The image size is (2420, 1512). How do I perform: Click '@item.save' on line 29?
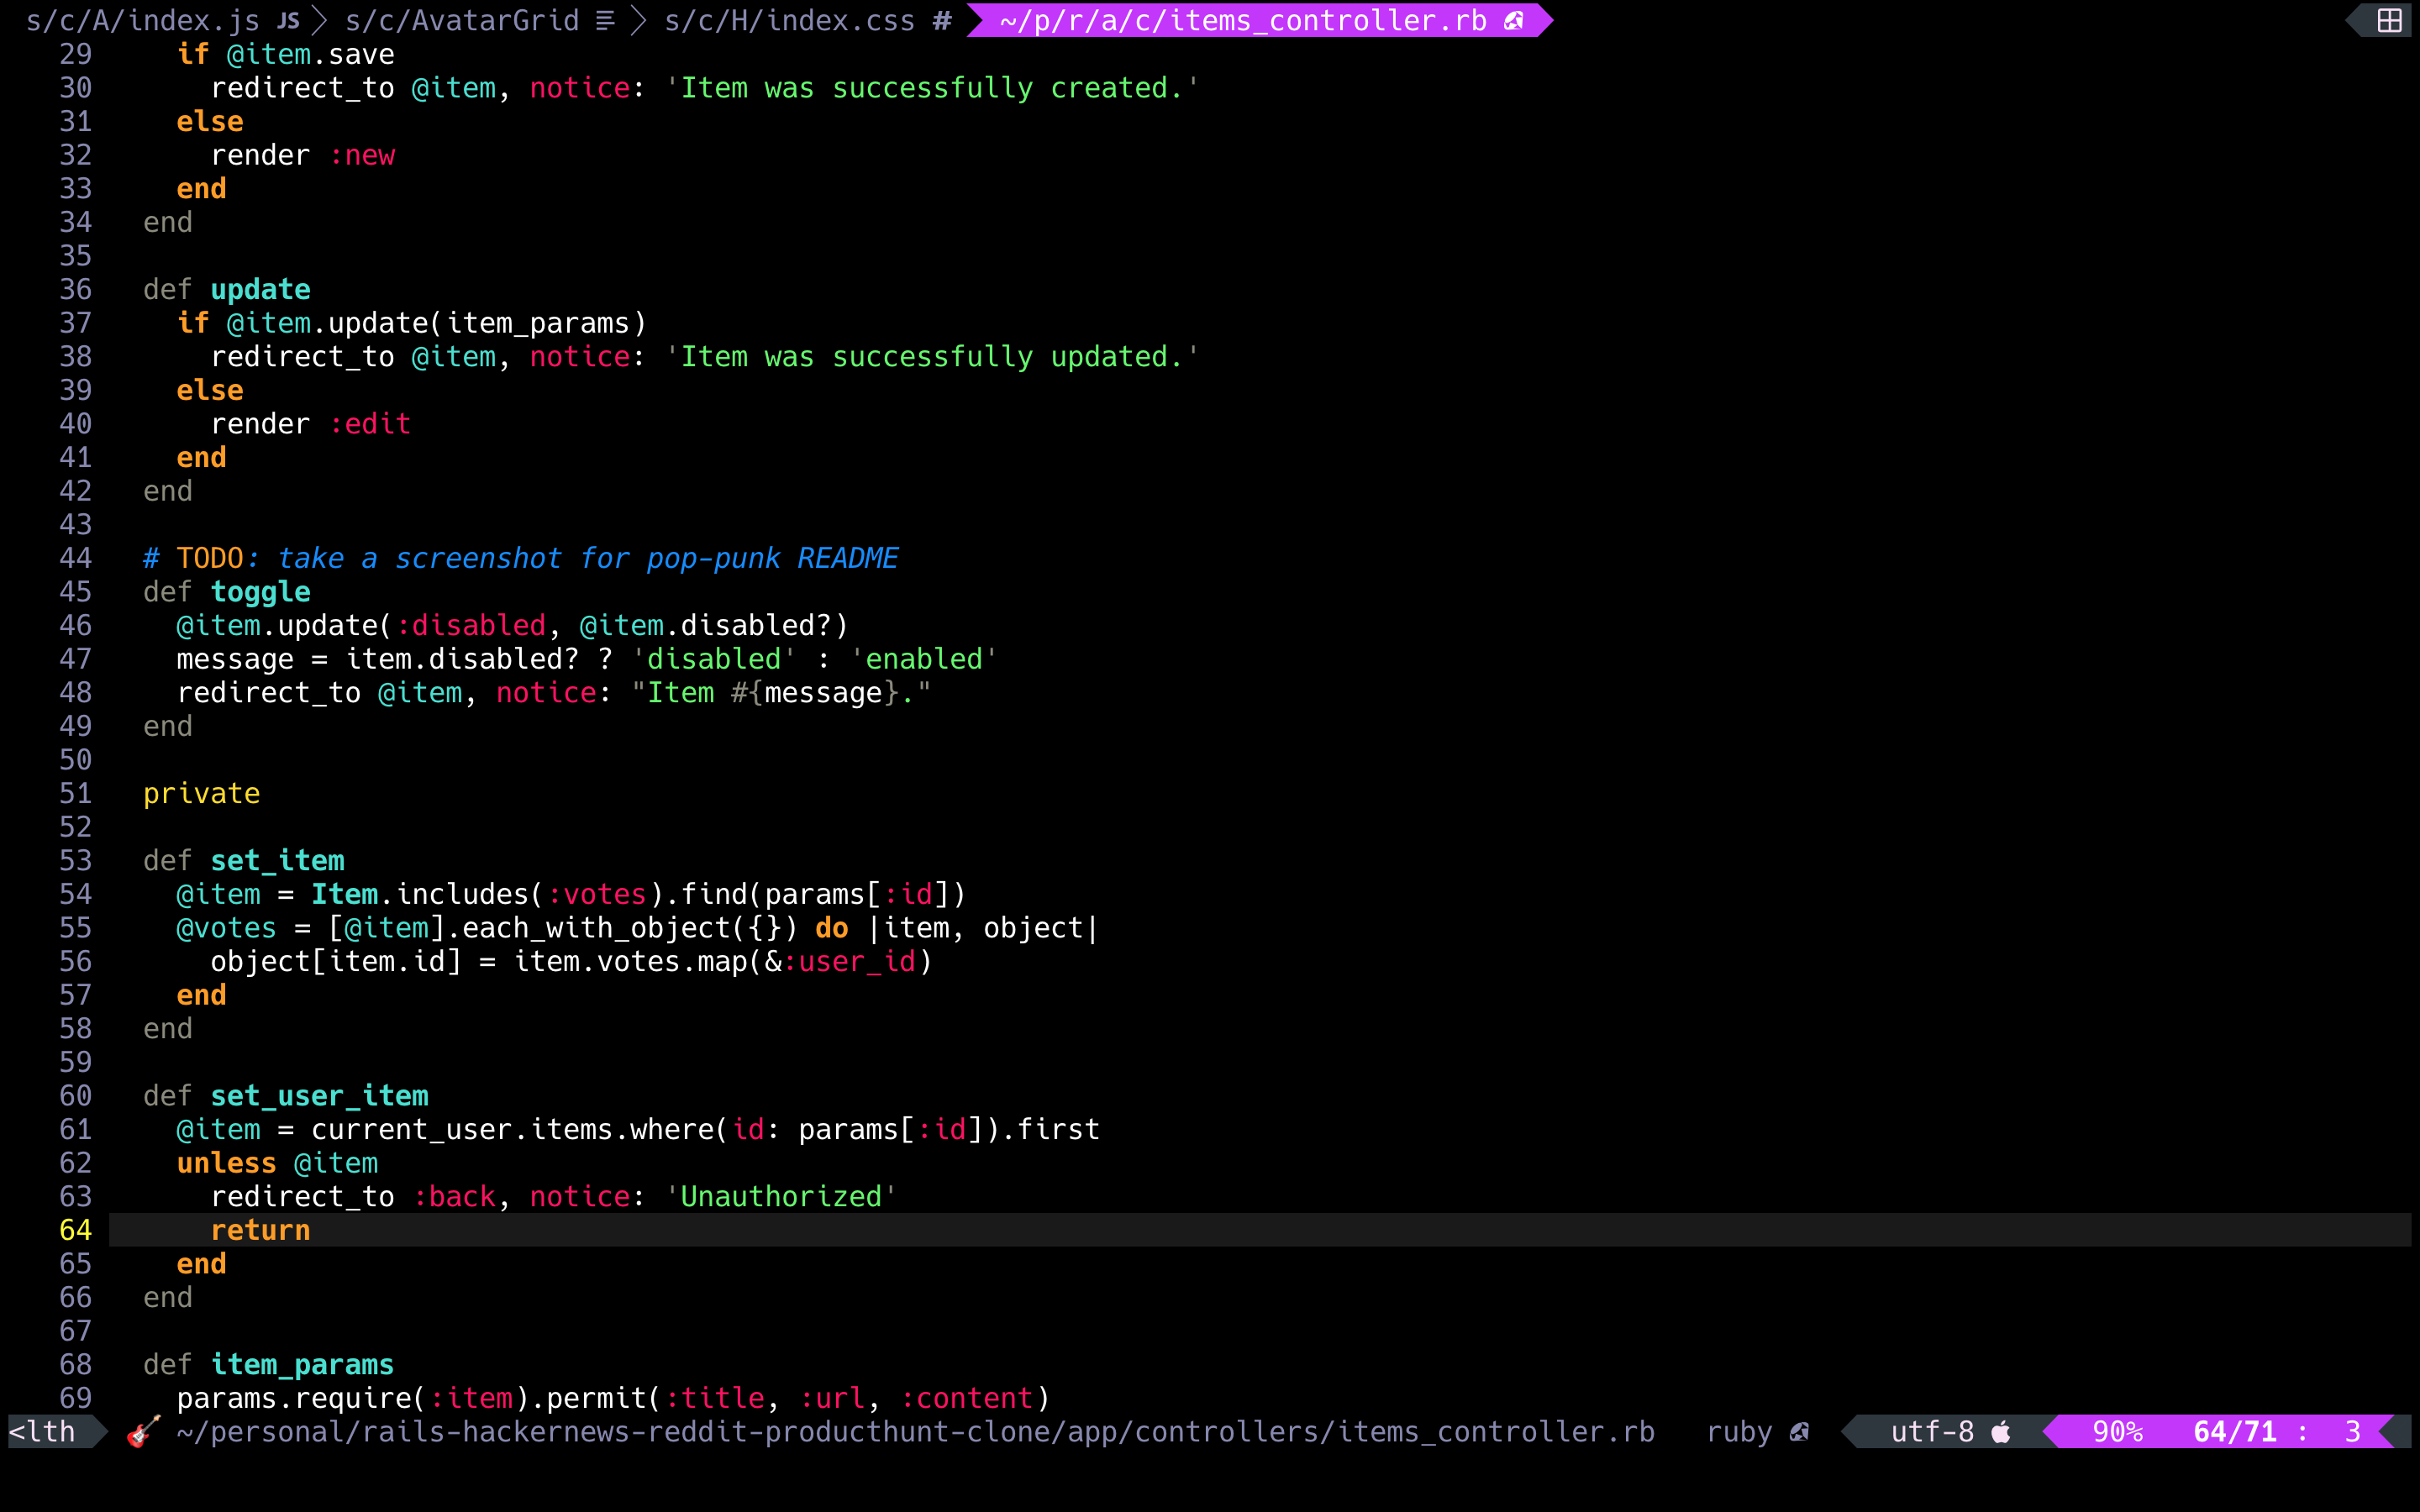[310, 54]
